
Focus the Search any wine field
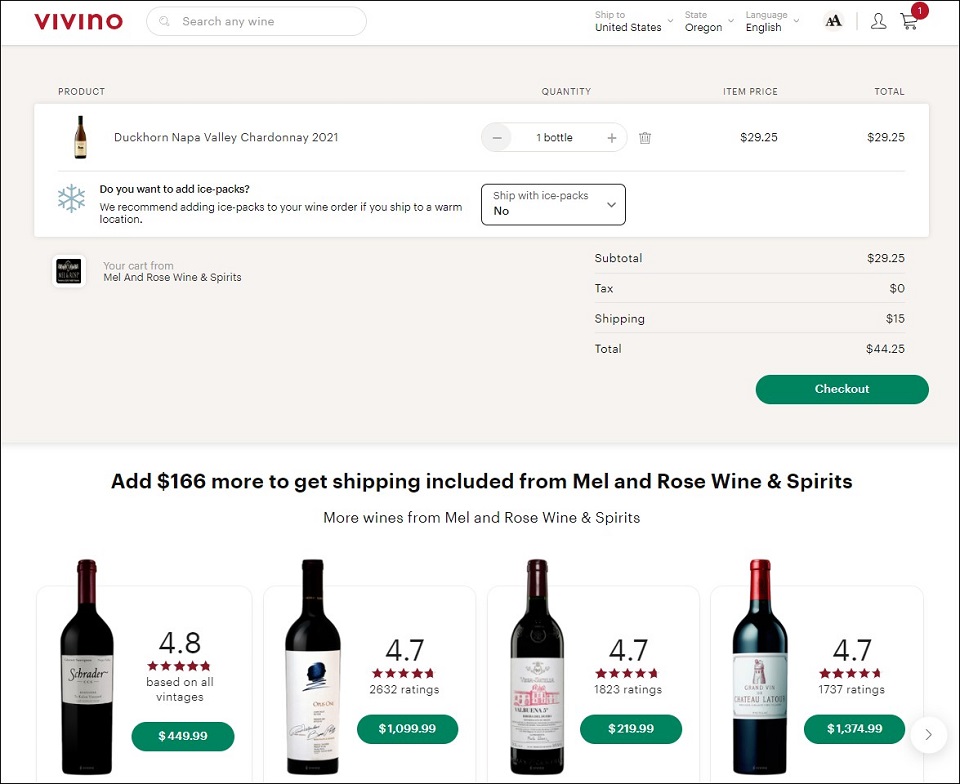[257, 21]
